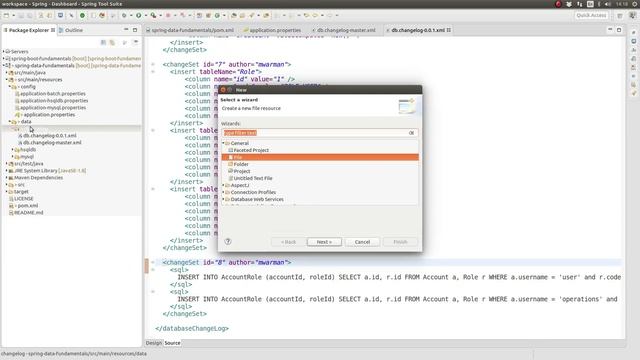Expand the JRE System Library node
Image resolution: width=640 pixels, height=360 pixels.
point(7,171)
